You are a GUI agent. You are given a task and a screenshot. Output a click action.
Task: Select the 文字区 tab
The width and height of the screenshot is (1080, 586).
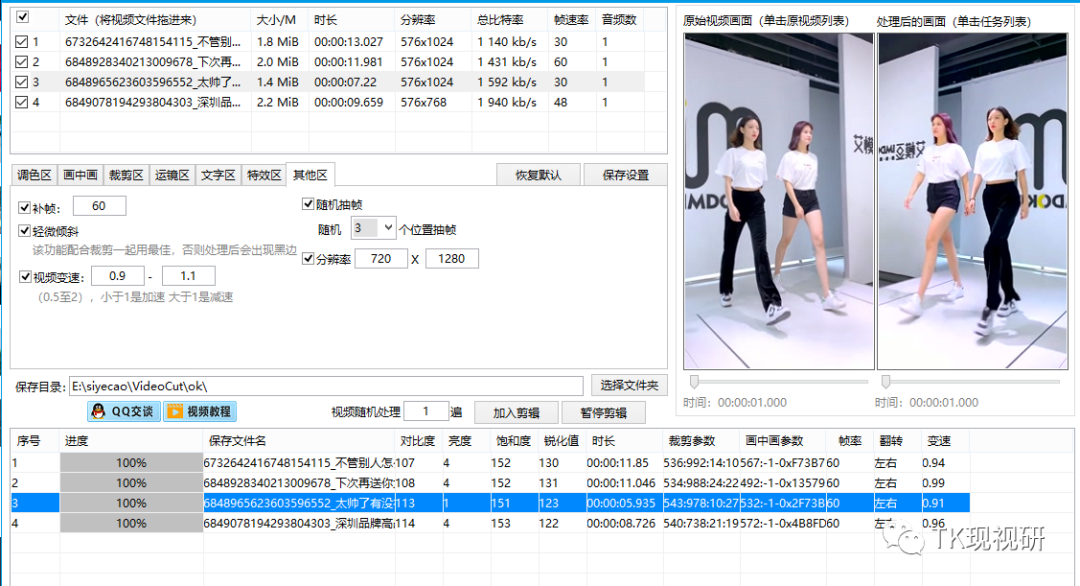click(218, 175)
